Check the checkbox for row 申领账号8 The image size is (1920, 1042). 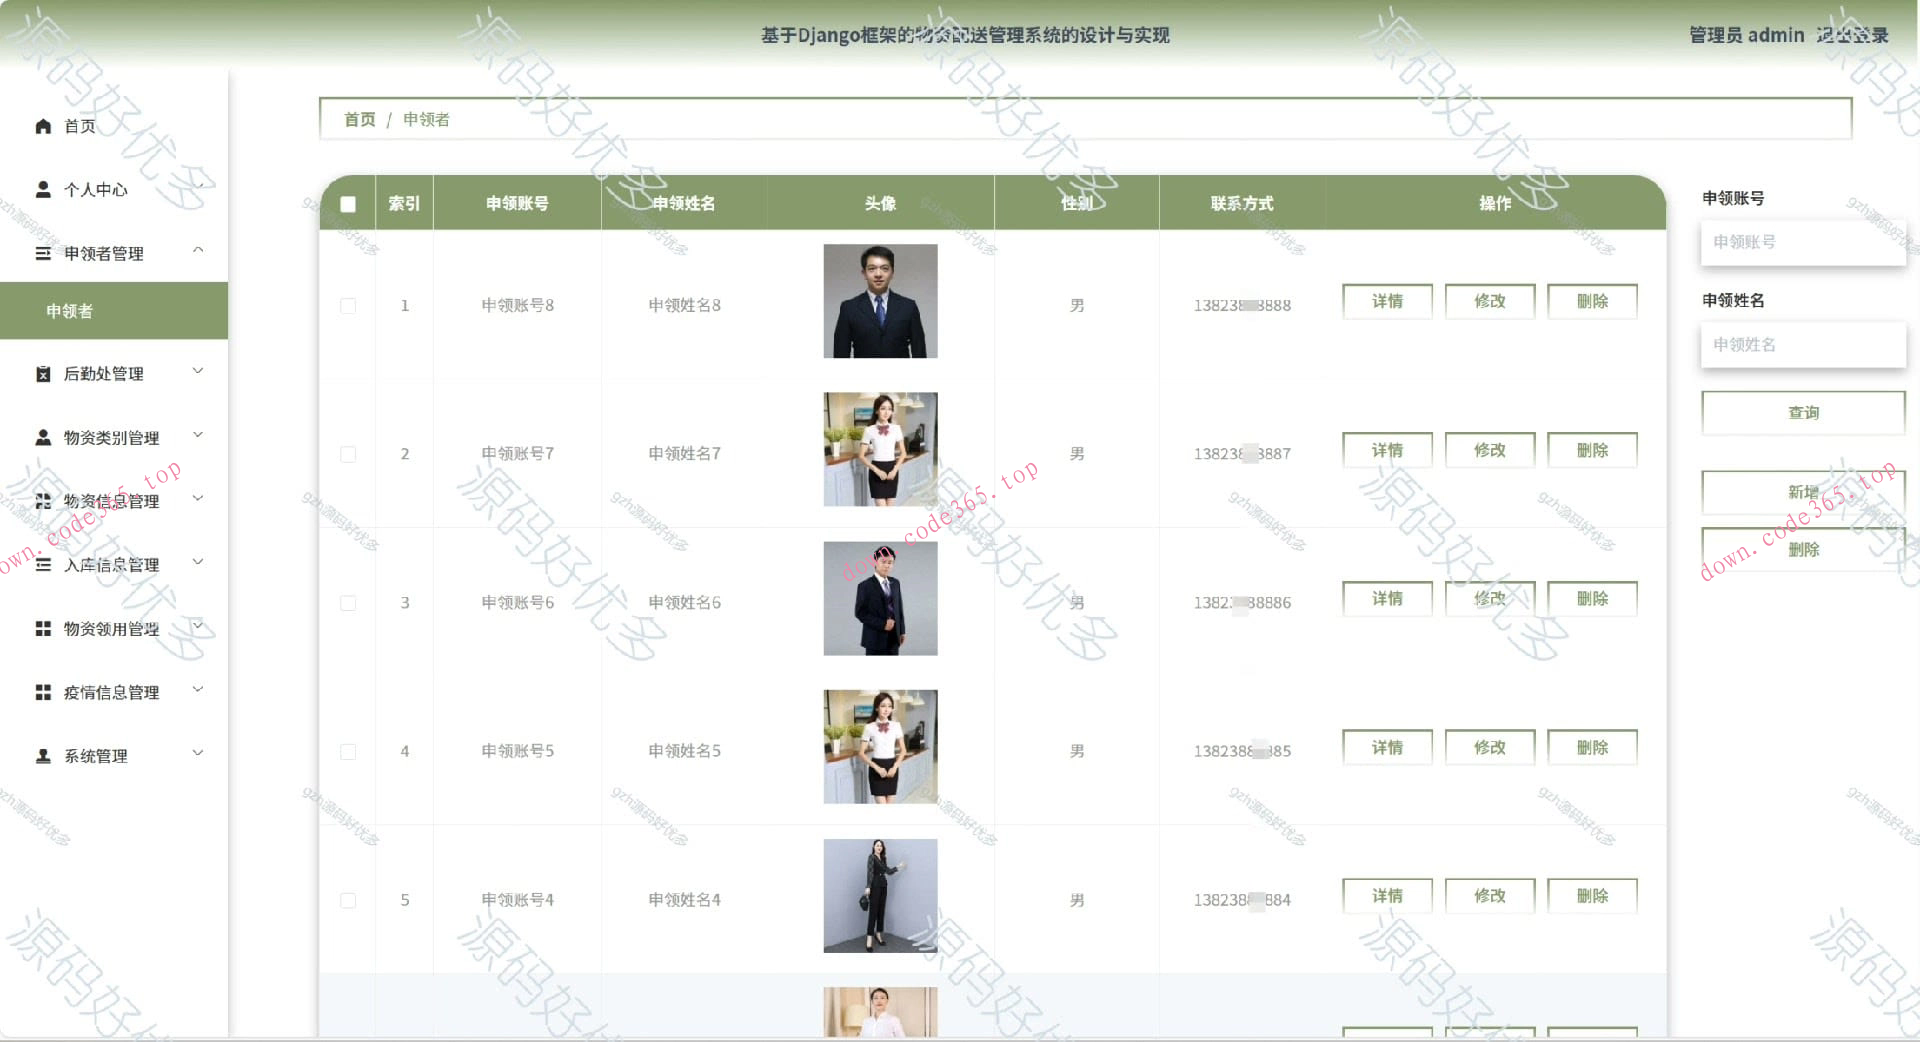coord(348,305)
